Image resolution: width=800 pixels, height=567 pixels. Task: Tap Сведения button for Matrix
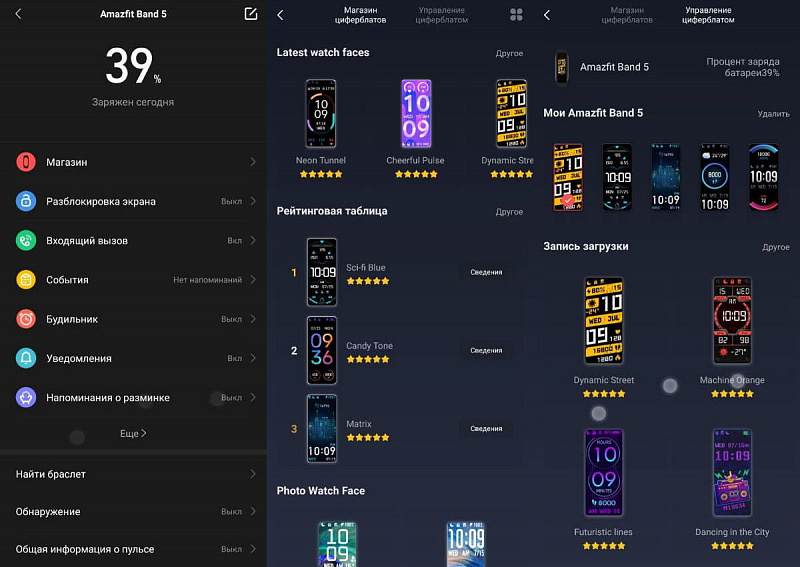(x=486, y=429)
